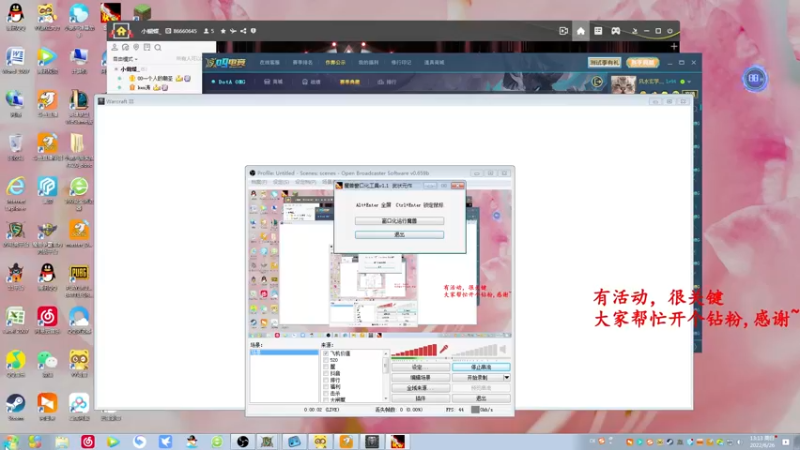Open the highlighted yellow nav item in platform
The width and height of the screenshot is (800, 450).
(335, 62)
